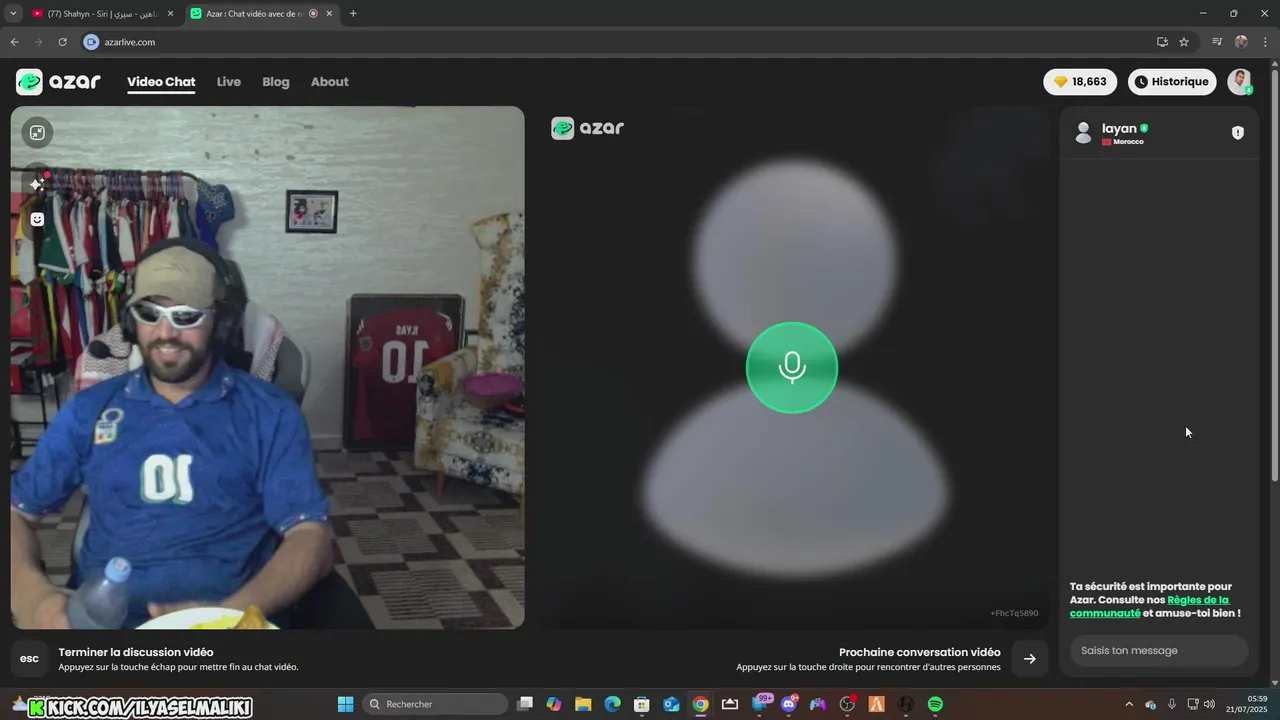
Task: Open the sparkle effects icon
Action: [37, 184]
